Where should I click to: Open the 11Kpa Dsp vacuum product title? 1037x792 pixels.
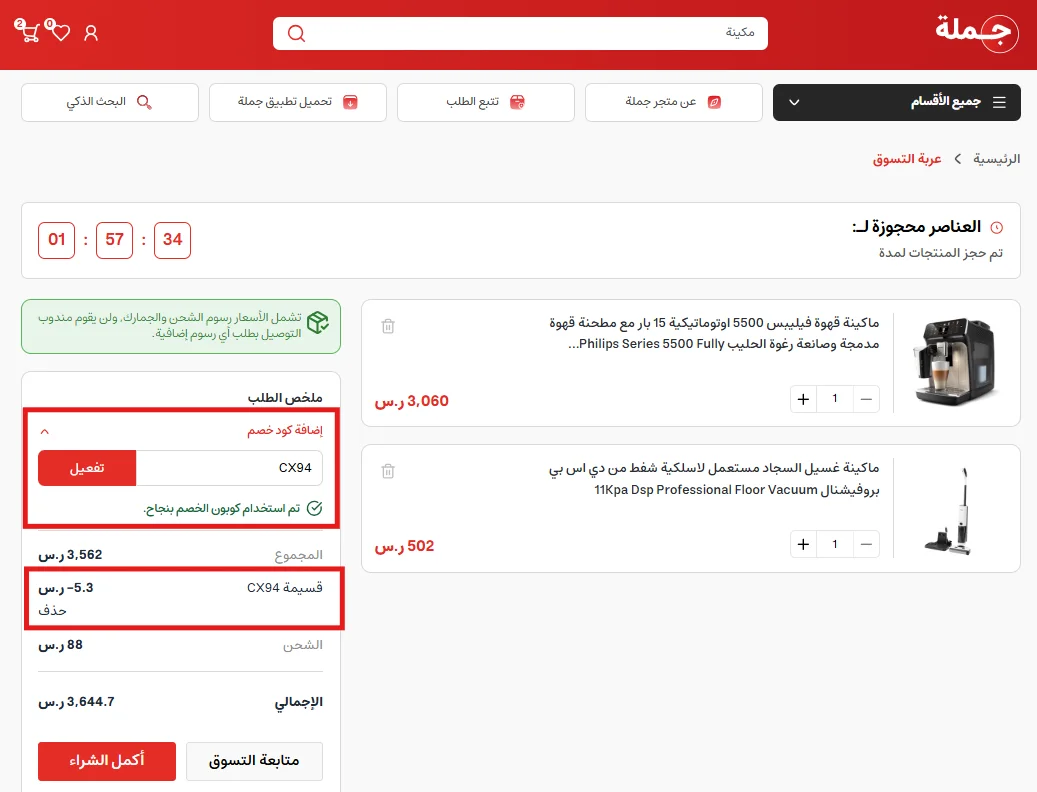pyautogui.click(x=714, y=479)
